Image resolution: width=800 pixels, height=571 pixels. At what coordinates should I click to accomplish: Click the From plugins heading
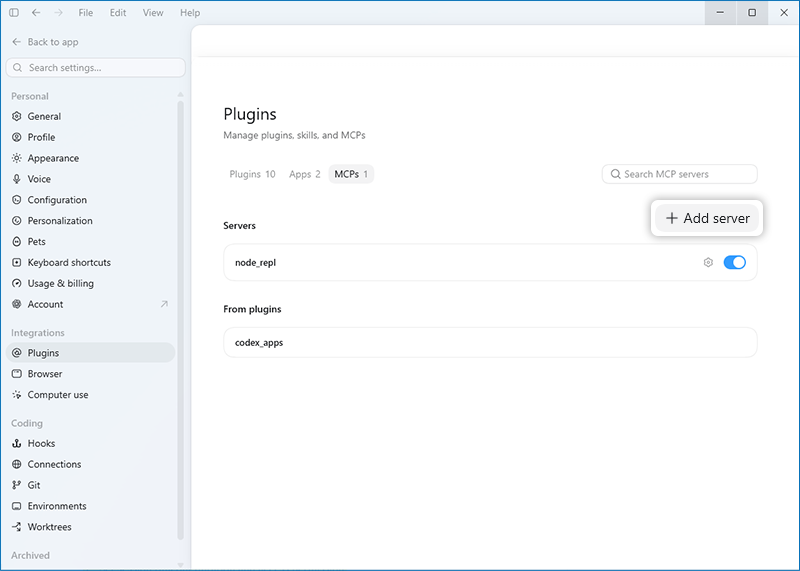pyautogui.click(x=253, y=309)
